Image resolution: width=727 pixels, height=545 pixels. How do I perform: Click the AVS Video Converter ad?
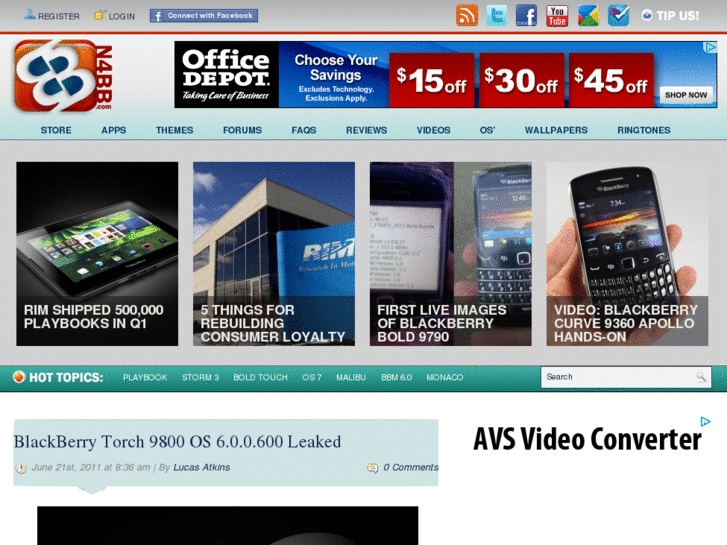coord(587,439)
